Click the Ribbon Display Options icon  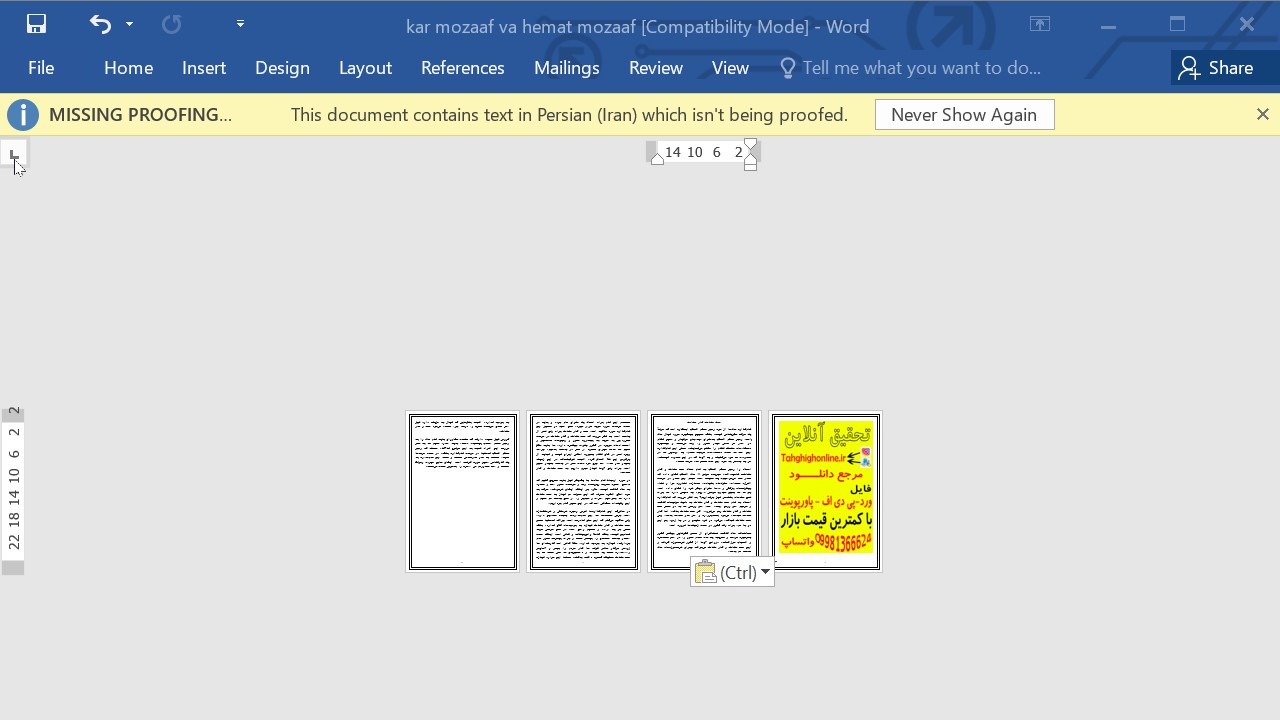coord(1040,24)
